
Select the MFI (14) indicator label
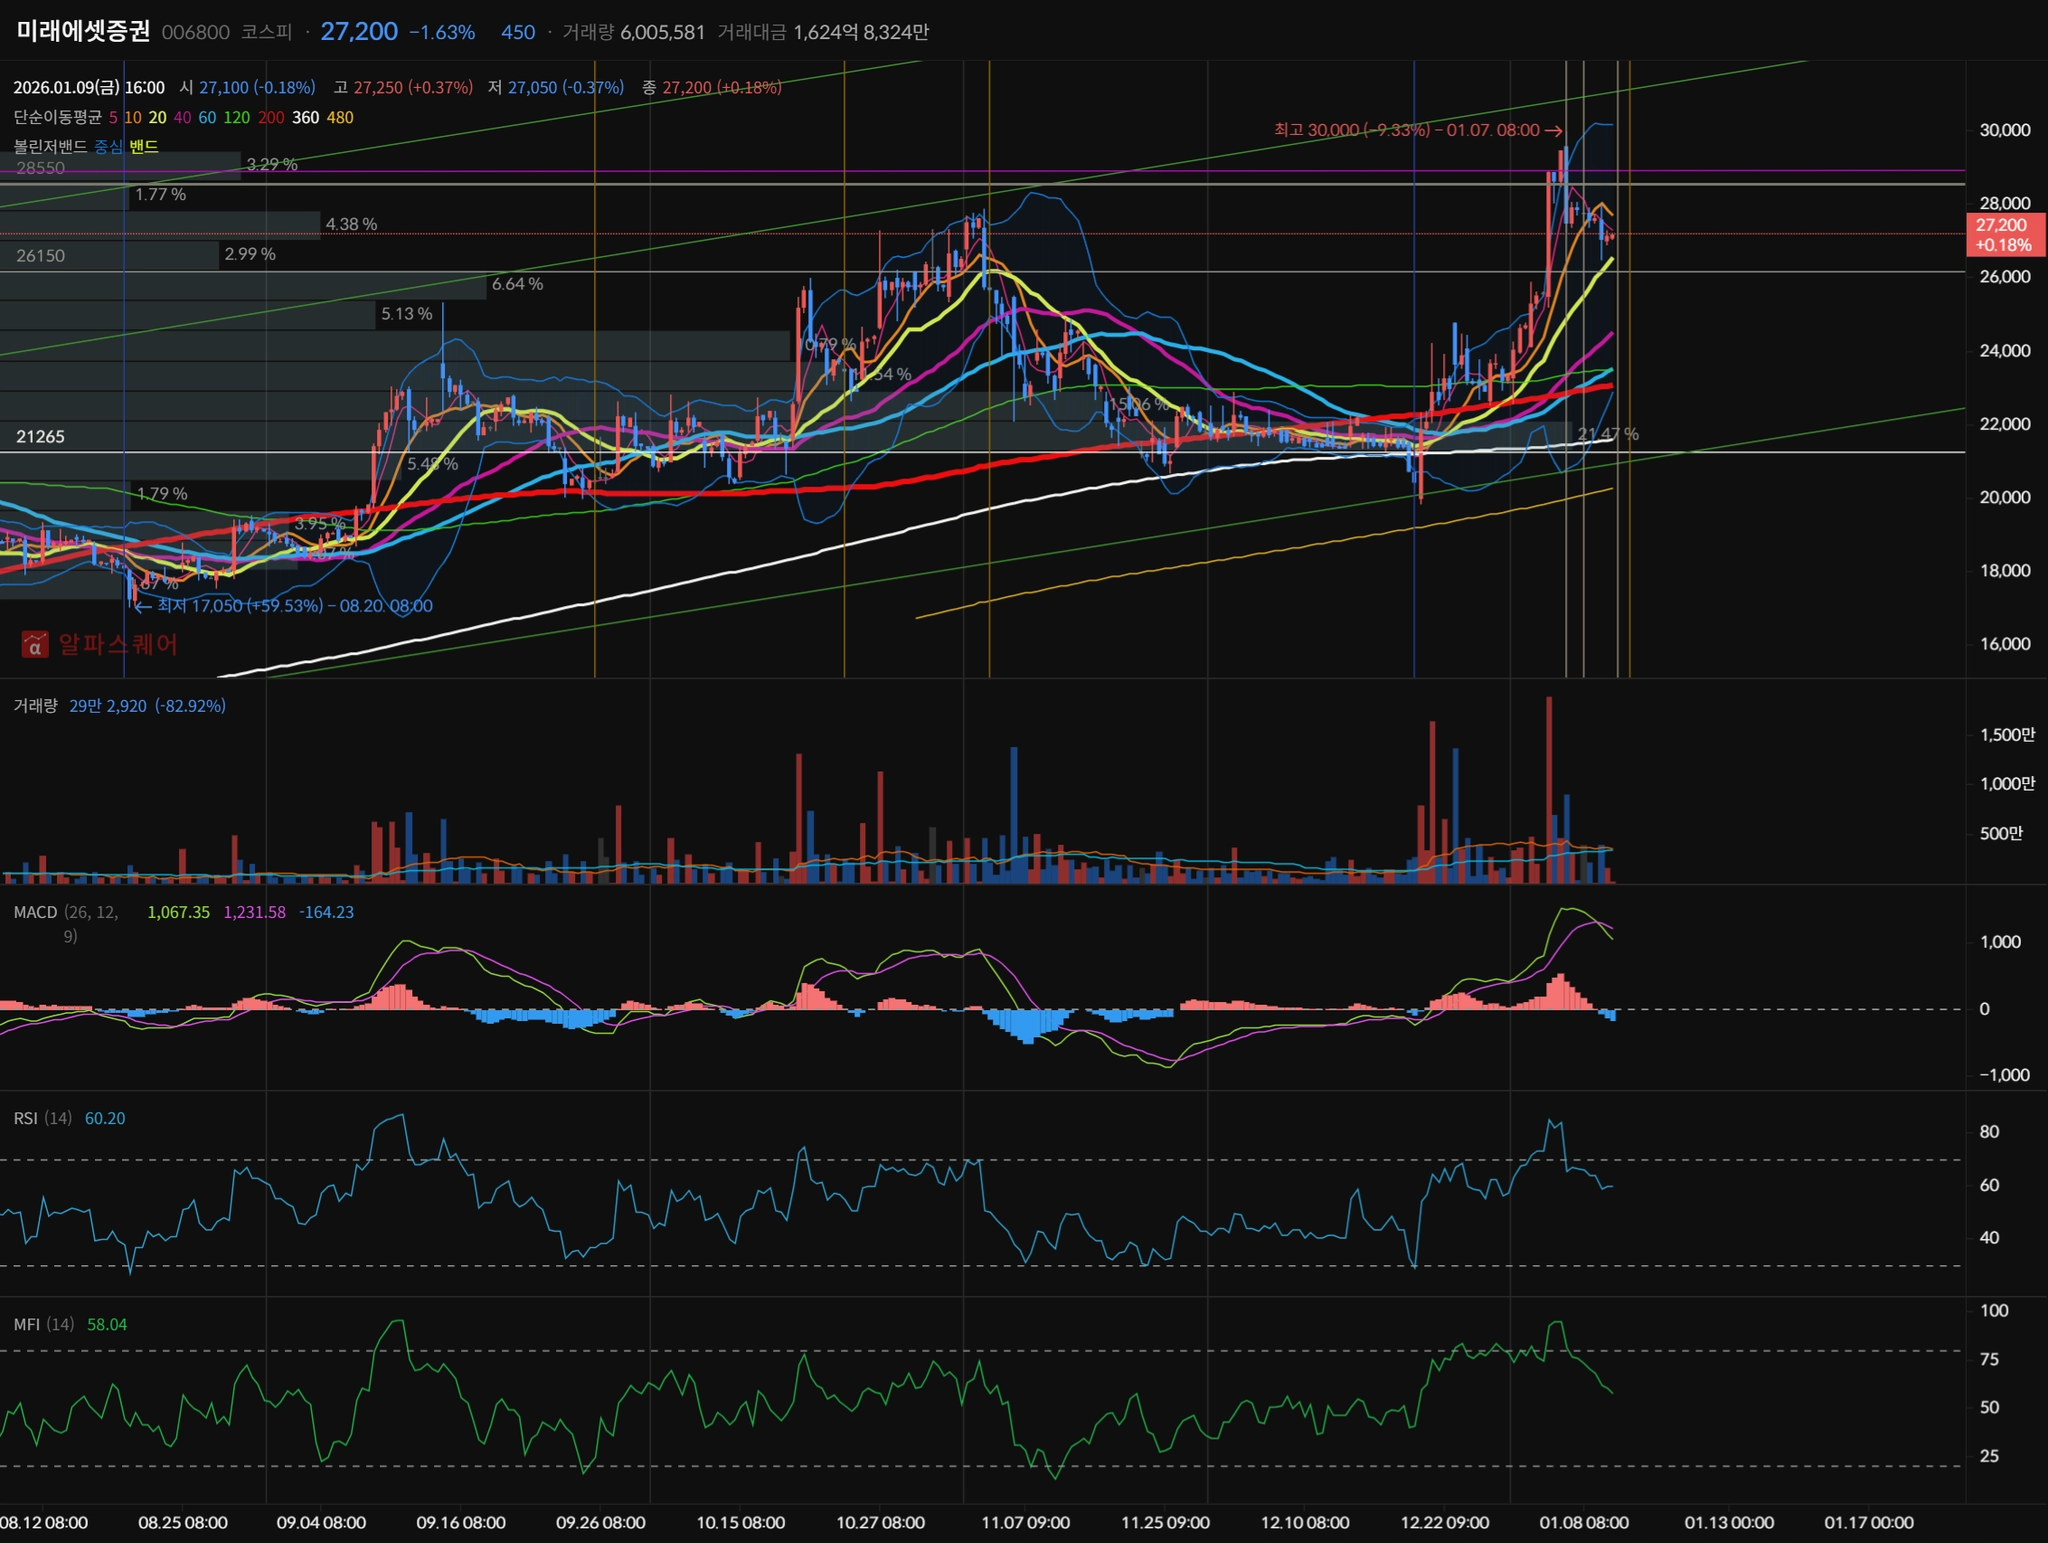[43, 1324]
